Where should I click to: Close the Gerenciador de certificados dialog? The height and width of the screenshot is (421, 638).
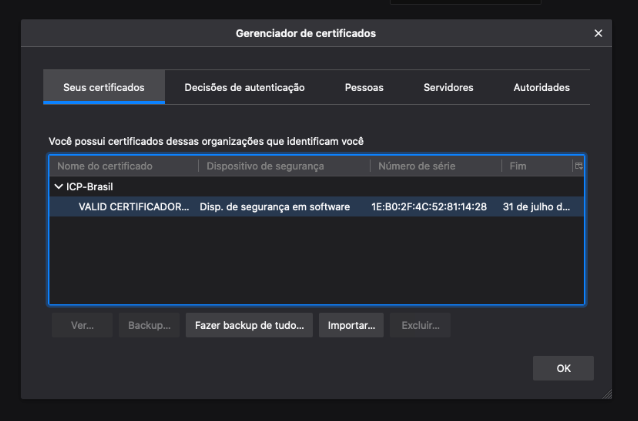point(598,34)
